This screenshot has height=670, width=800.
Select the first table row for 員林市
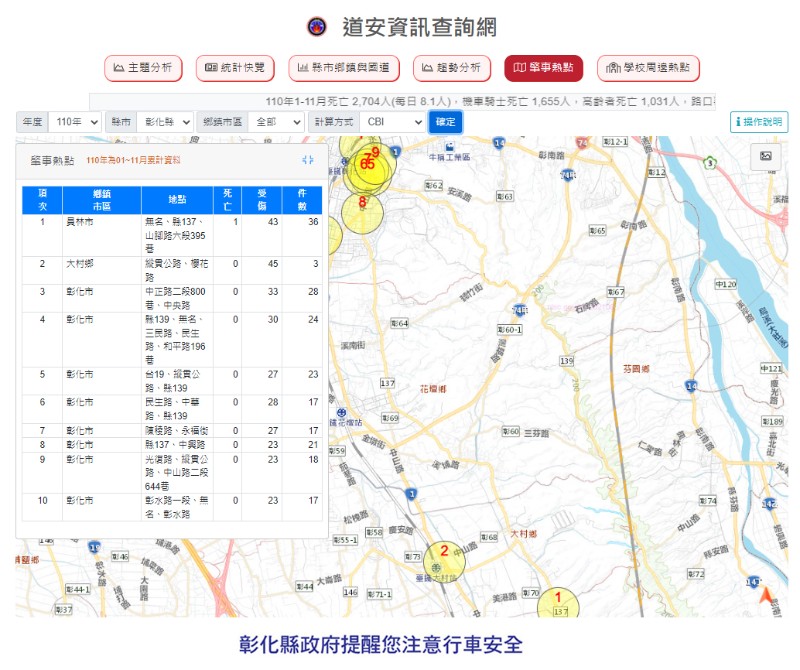[x=174, y=233]
